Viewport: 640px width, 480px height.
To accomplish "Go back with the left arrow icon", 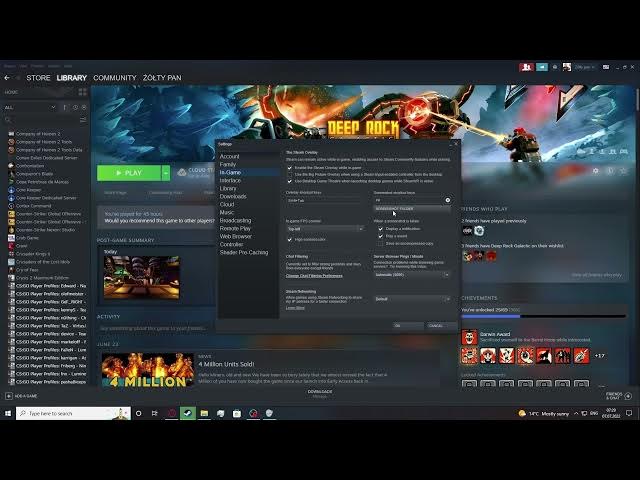I will click(x=7, y=78).
